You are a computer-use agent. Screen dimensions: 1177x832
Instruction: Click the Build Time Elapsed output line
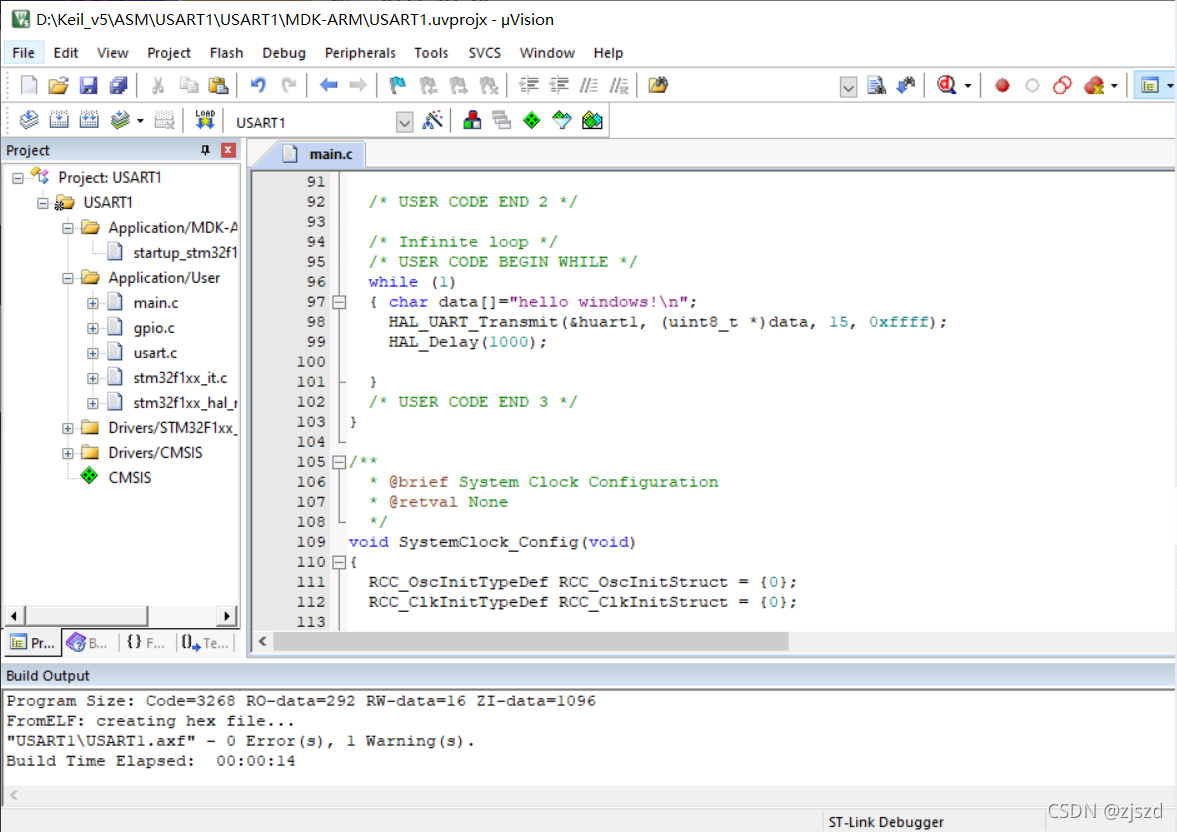(x=150, y=761)
